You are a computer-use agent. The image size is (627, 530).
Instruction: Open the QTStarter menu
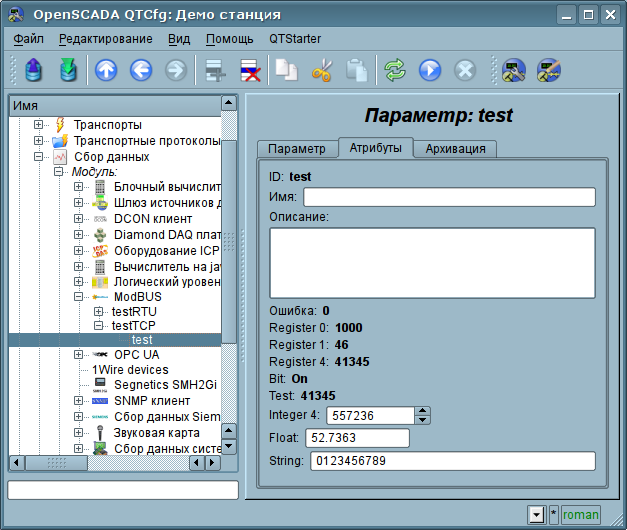coord(295,39)
